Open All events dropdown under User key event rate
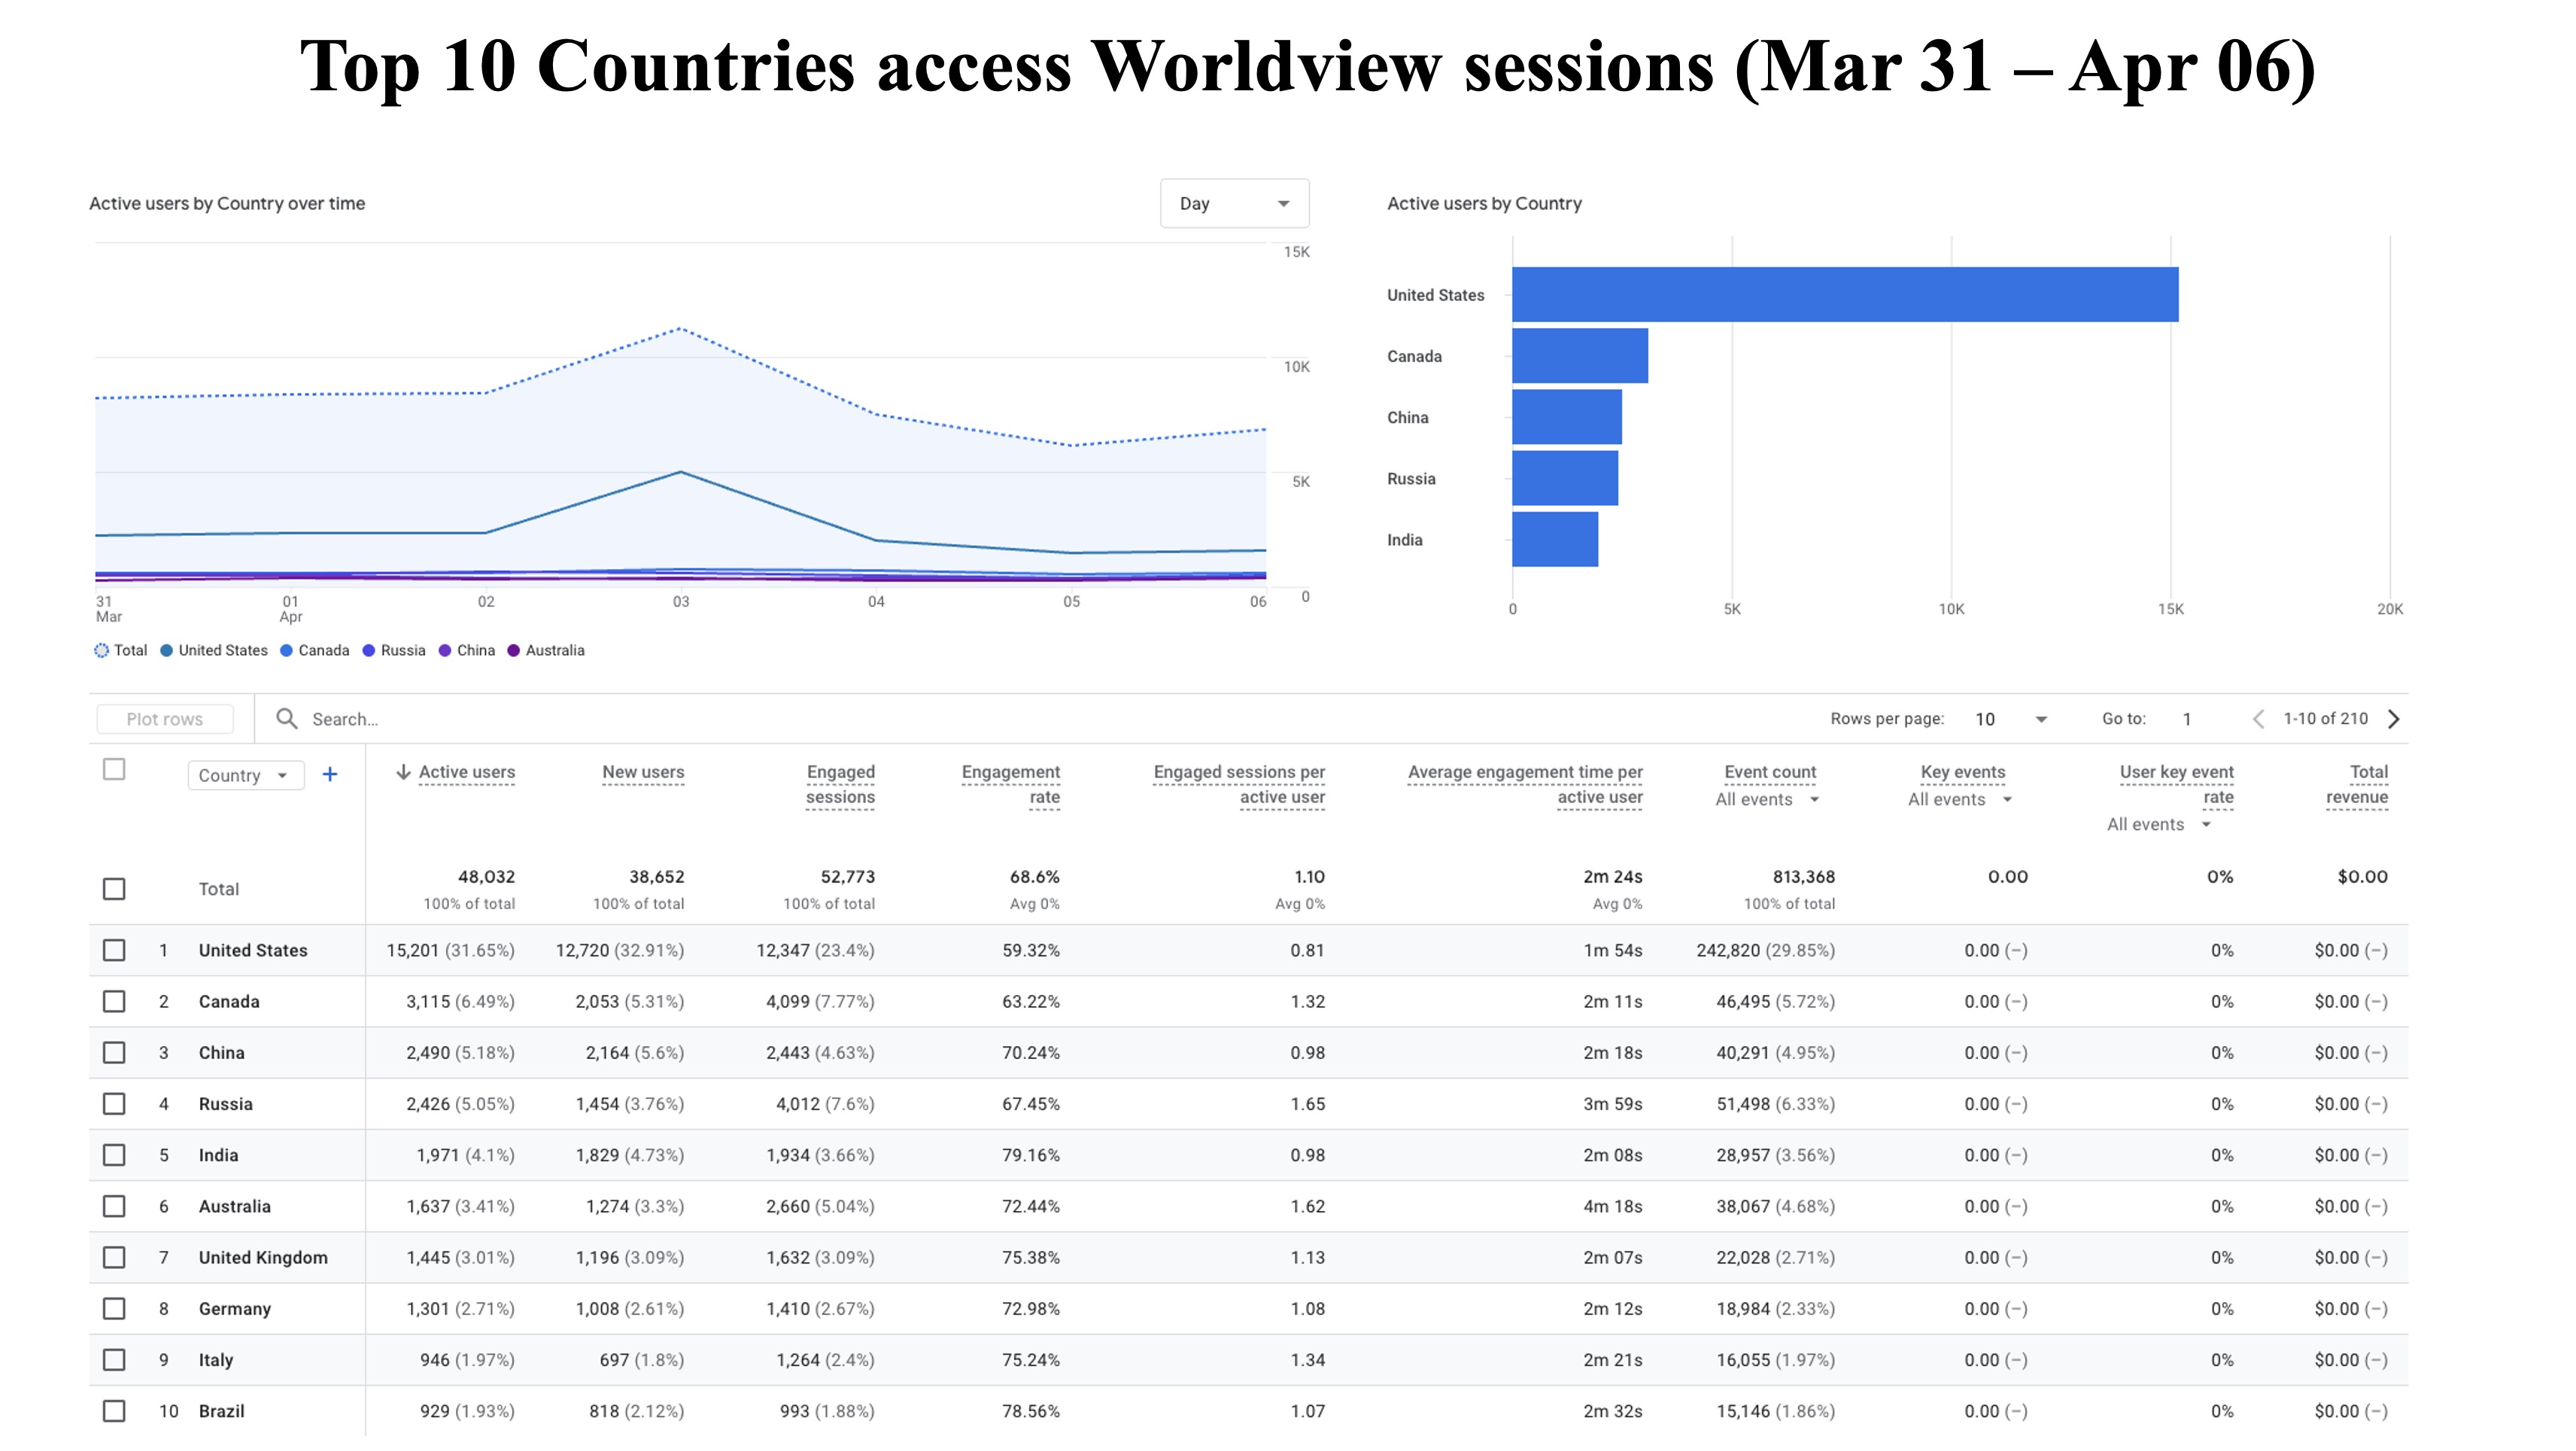Image resolution: width=2576 pixels, height=1451 pixels. pos(2159,824)
